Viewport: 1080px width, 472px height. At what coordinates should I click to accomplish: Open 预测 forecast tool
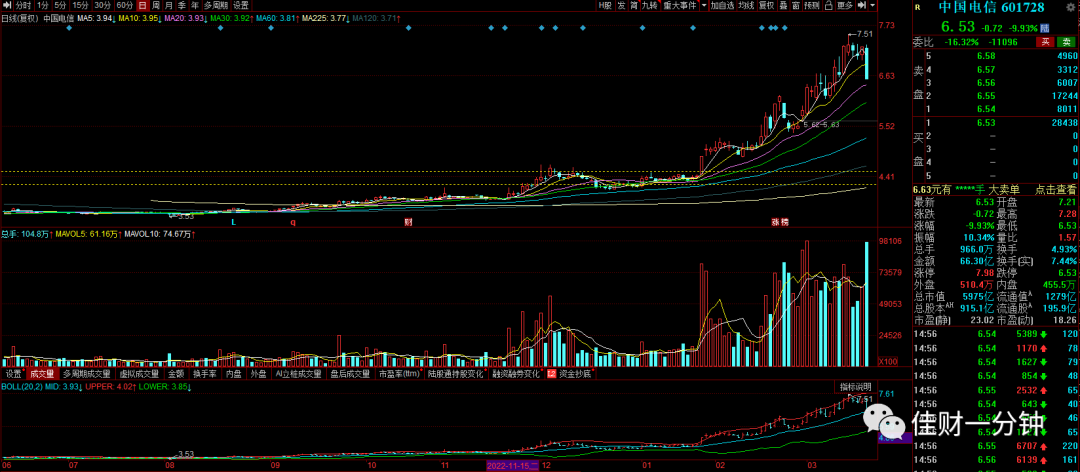812,5
